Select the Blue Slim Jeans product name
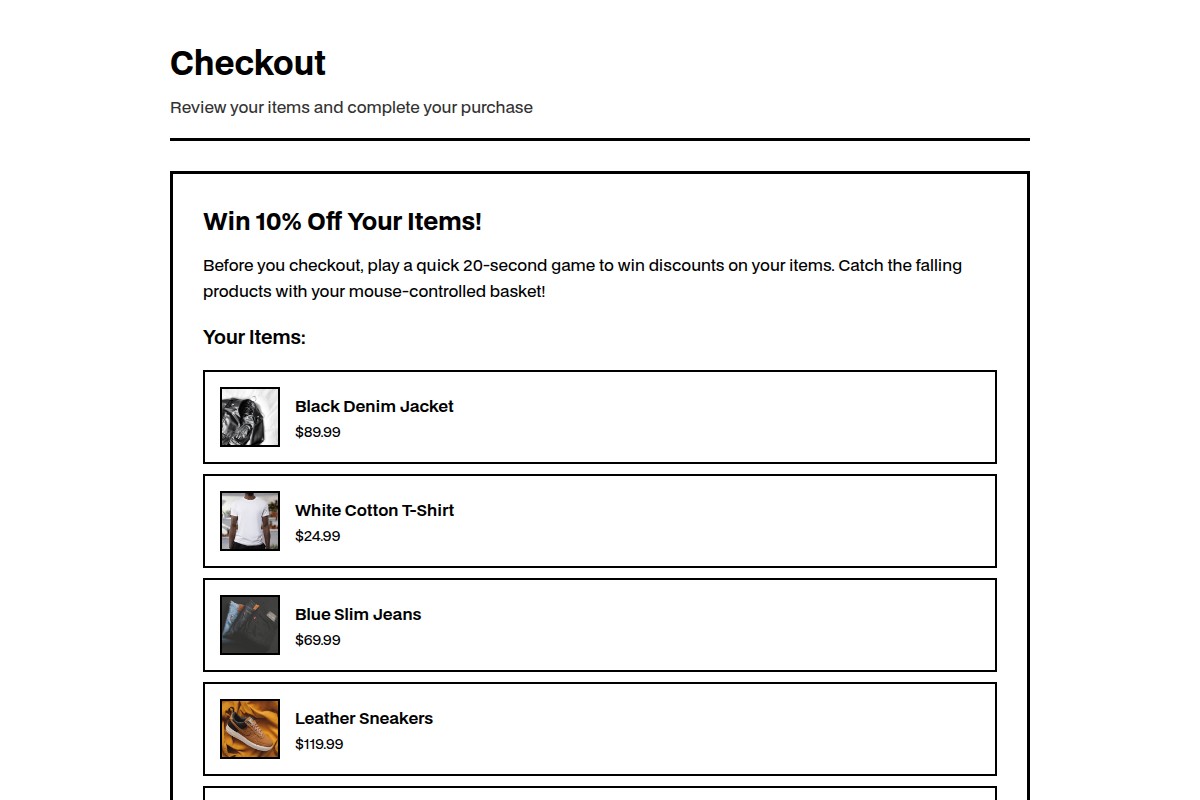 click(357, 614)
